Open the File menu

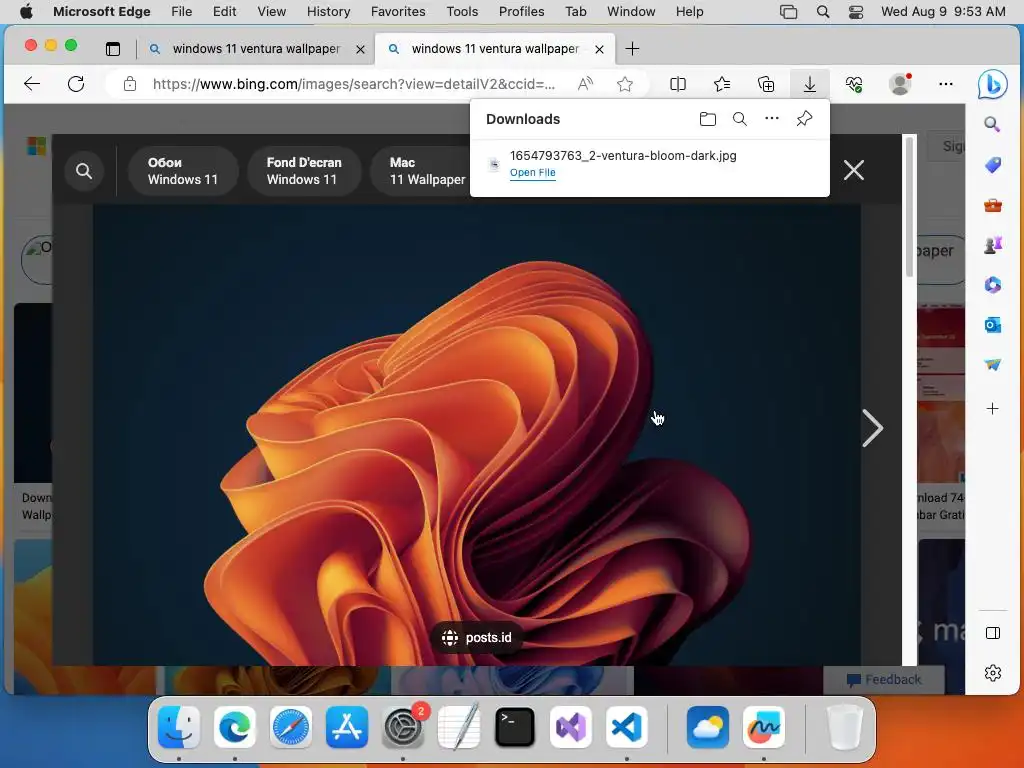click(x=182, y=12)
